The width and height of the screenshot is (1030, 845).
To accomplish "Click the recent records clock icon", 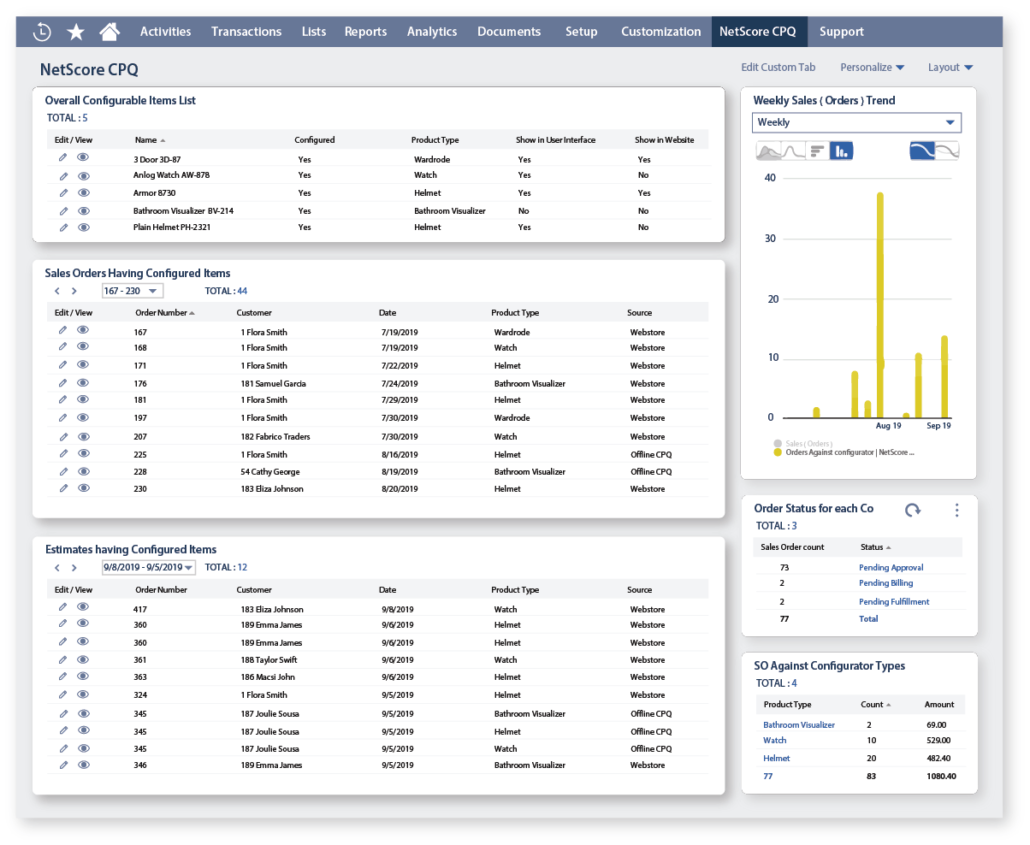I will coord(41,31).
